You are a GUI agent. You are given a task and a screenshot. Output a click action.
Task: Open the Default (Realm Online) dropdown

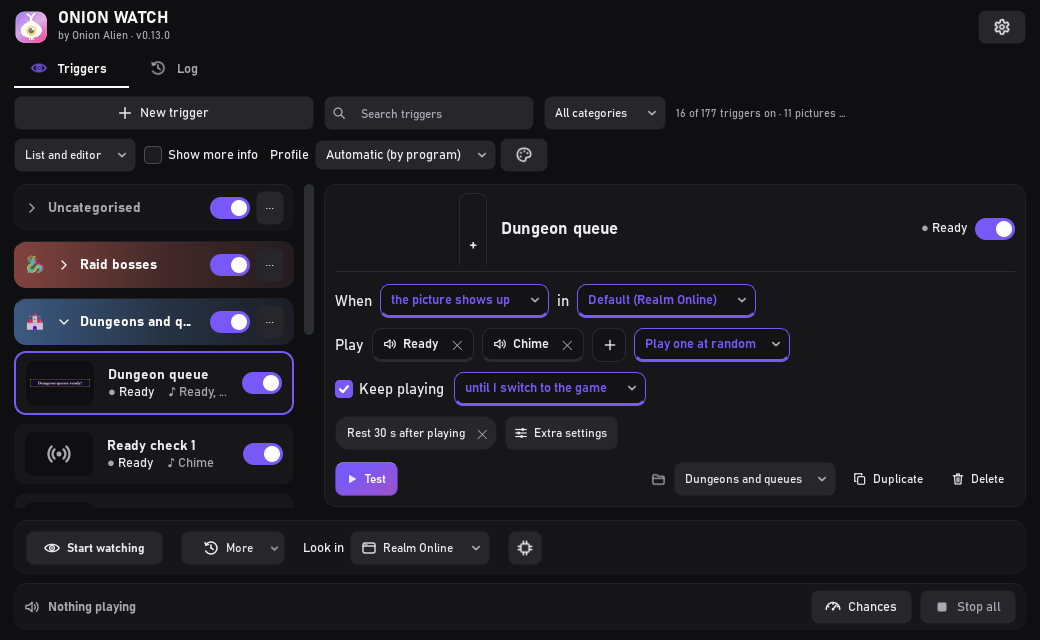click(667, 300)
